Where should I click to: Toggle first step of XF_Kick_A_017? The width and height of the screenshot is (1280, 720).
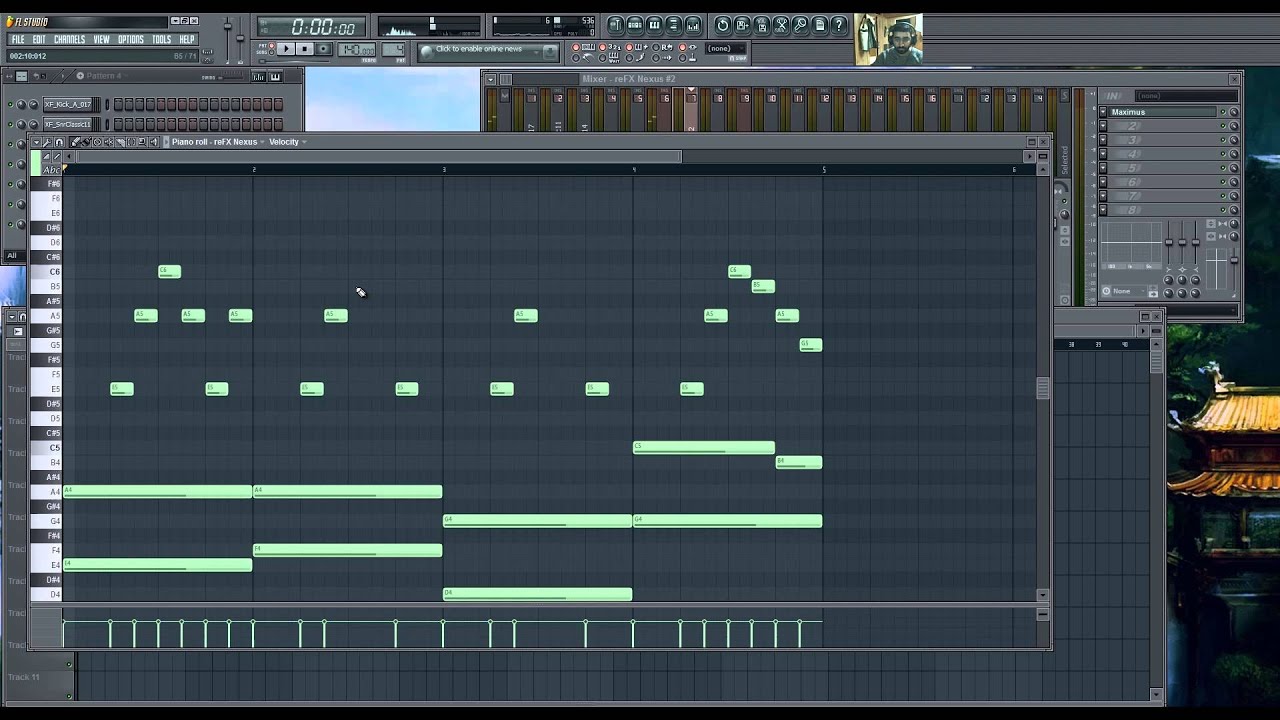pos(118,104)
